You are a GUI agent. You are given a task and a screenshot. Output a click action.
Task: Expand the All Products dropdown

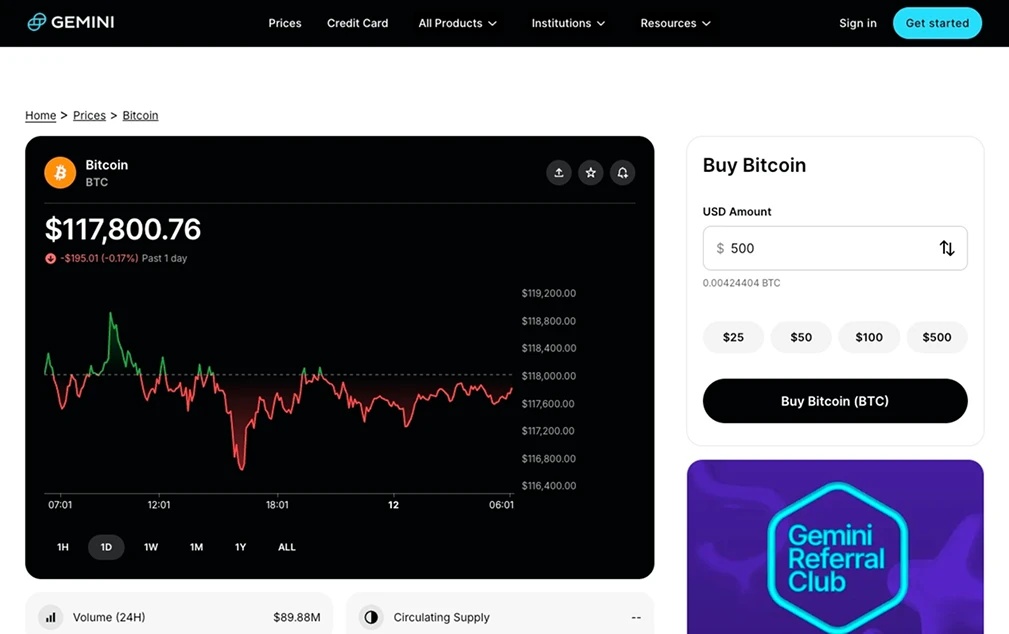pos(457,23)
